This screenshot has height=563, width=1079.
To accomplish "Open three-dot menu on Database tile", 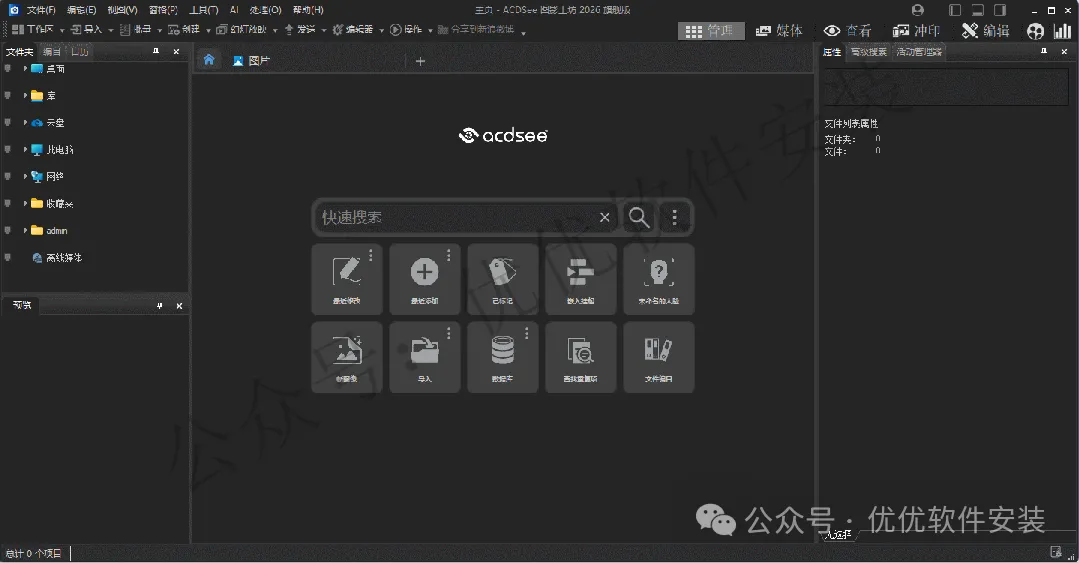I will tap(526, 333).
